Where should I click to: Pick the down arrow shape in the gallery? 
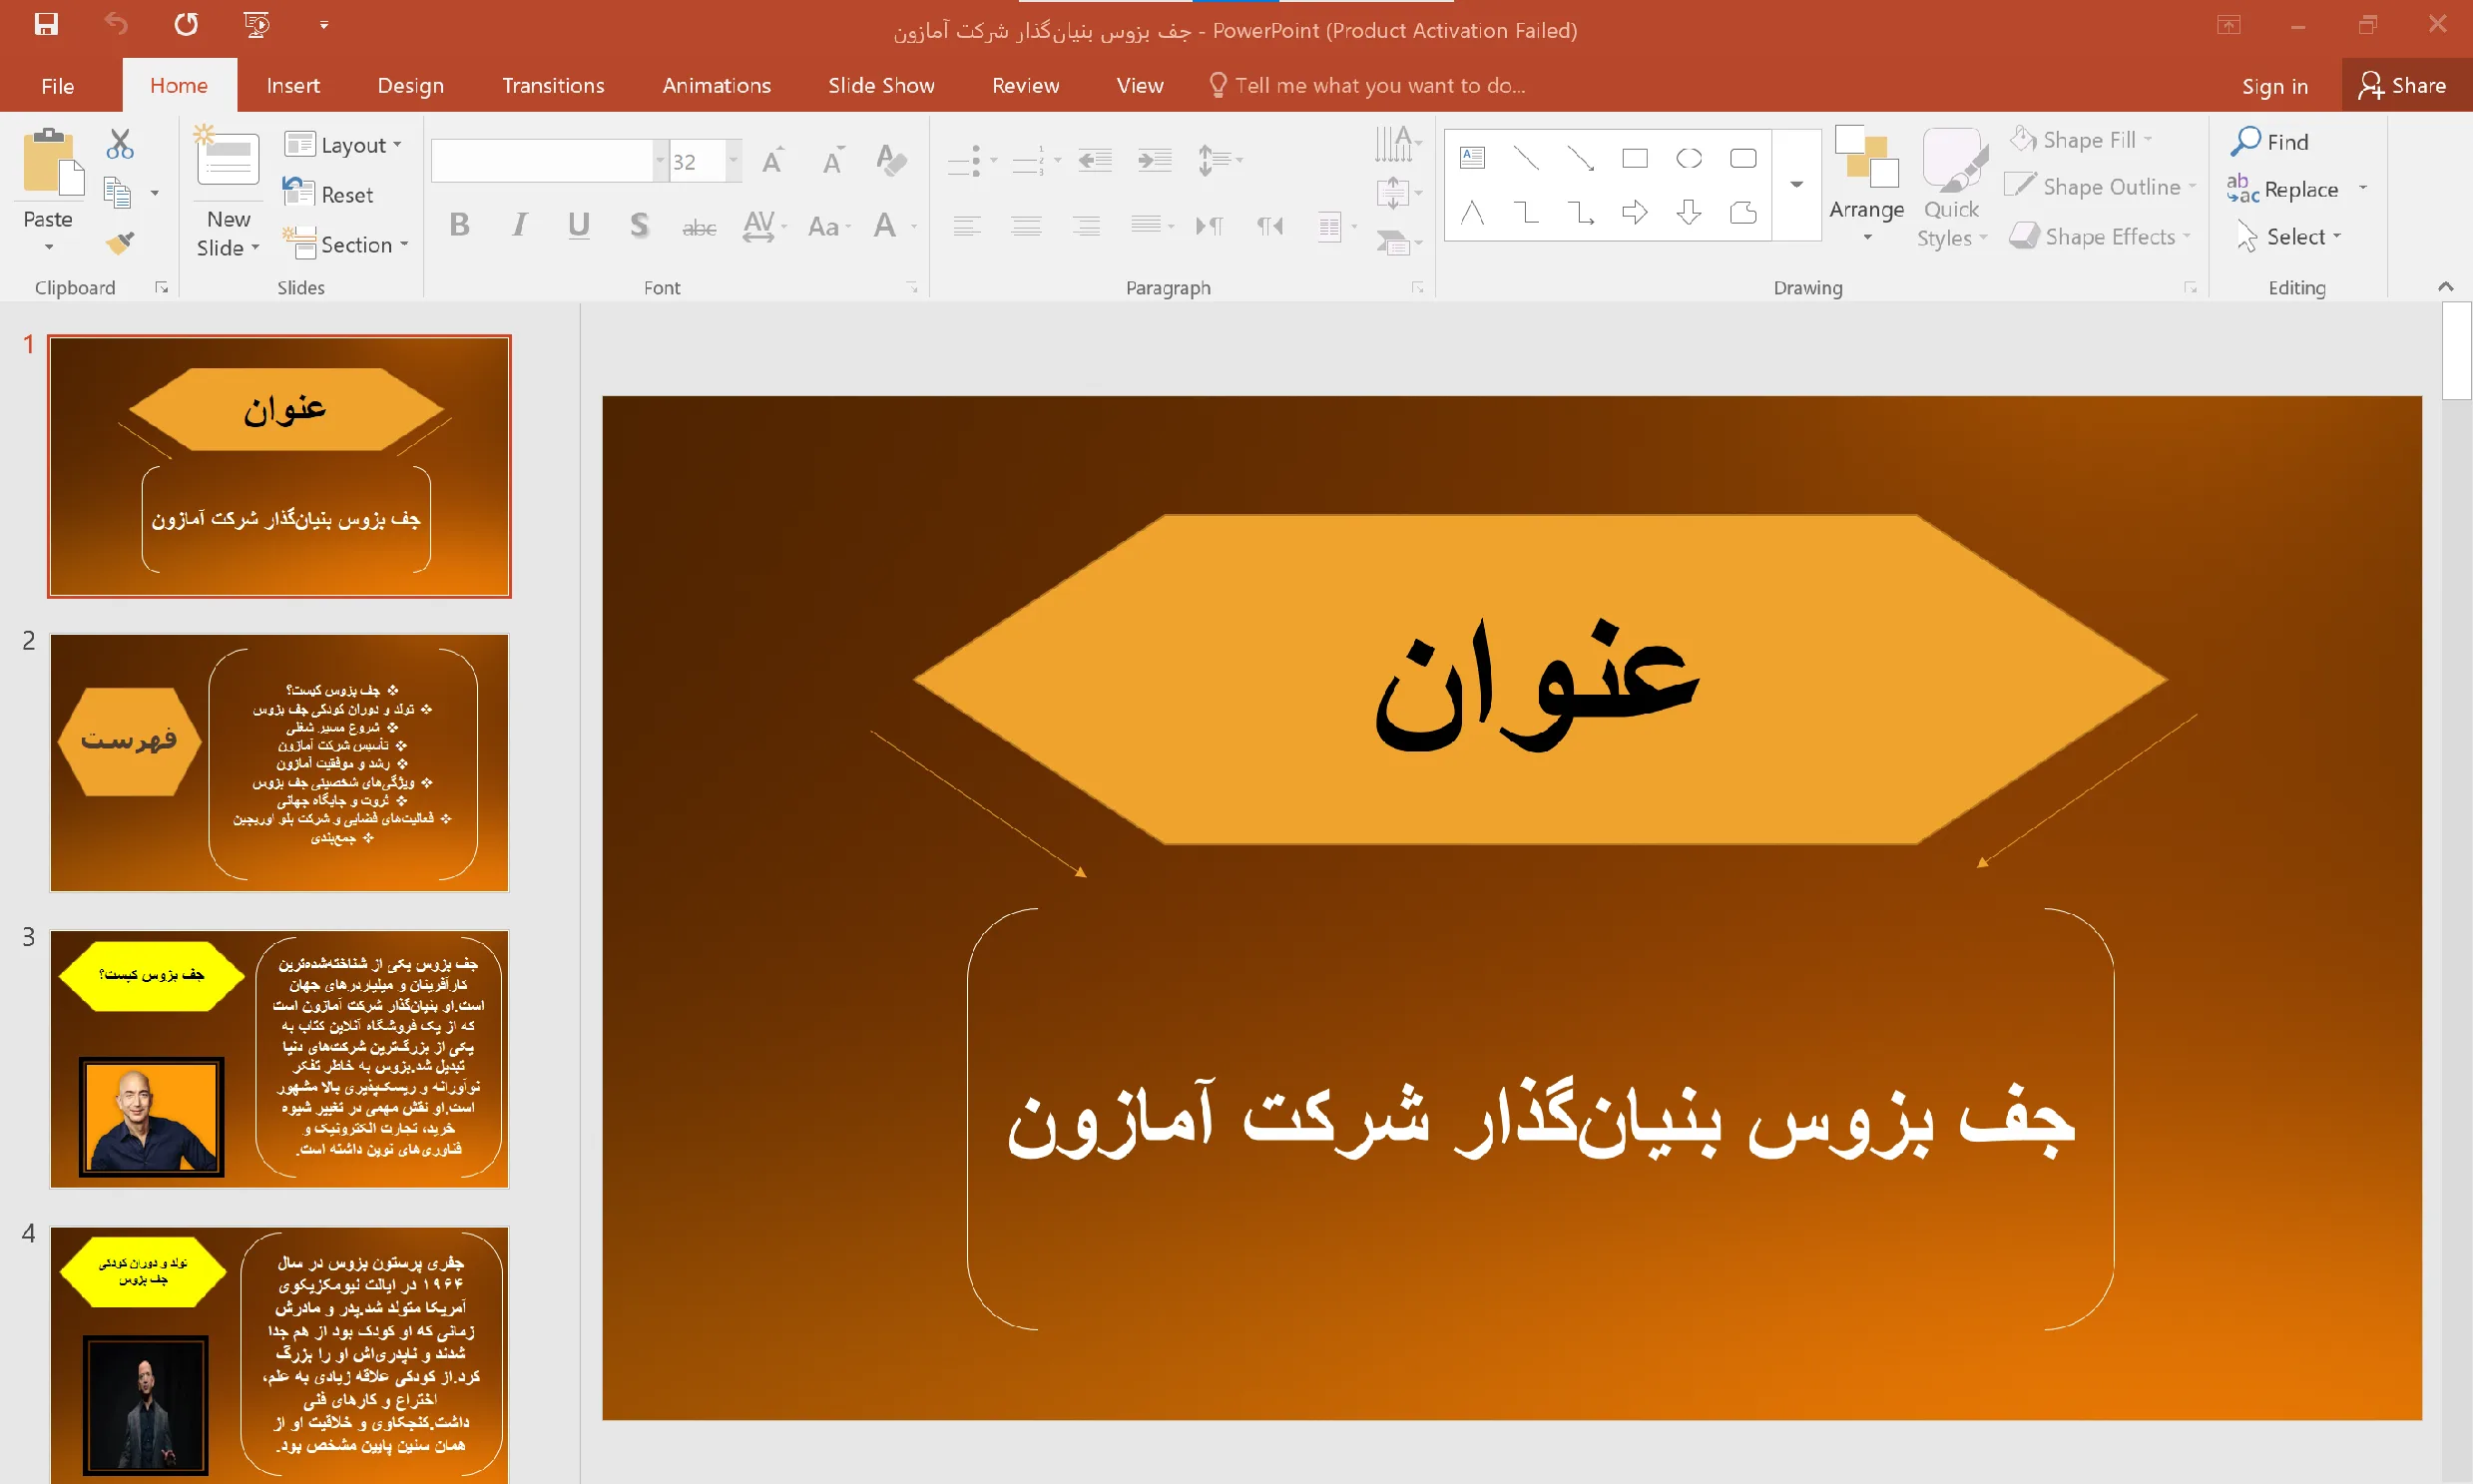tap(1689, 212)
